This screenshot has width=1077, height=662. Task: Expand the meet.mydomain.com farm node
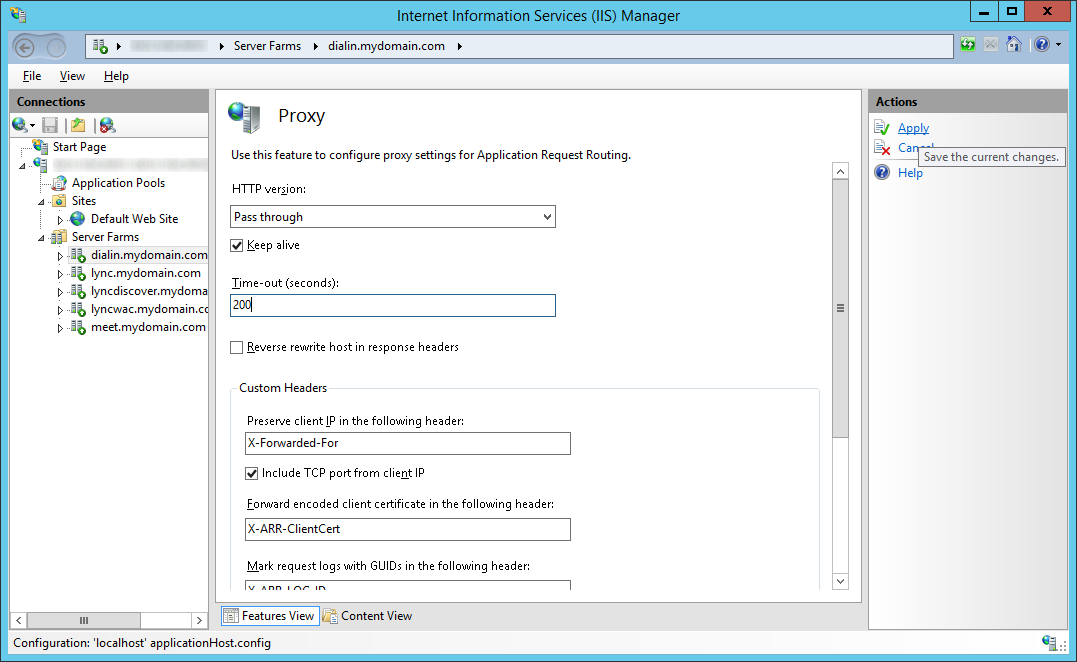(x=60, y=328)
